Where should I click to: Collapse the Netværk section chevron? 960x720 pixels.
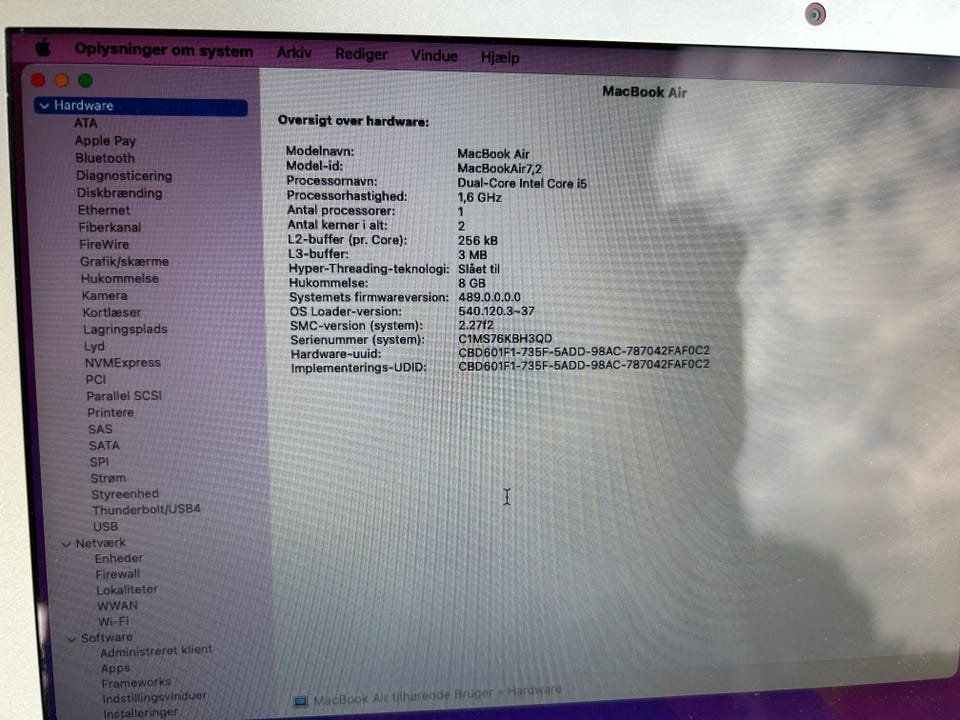pyautogui.click(x=66, y=544)
